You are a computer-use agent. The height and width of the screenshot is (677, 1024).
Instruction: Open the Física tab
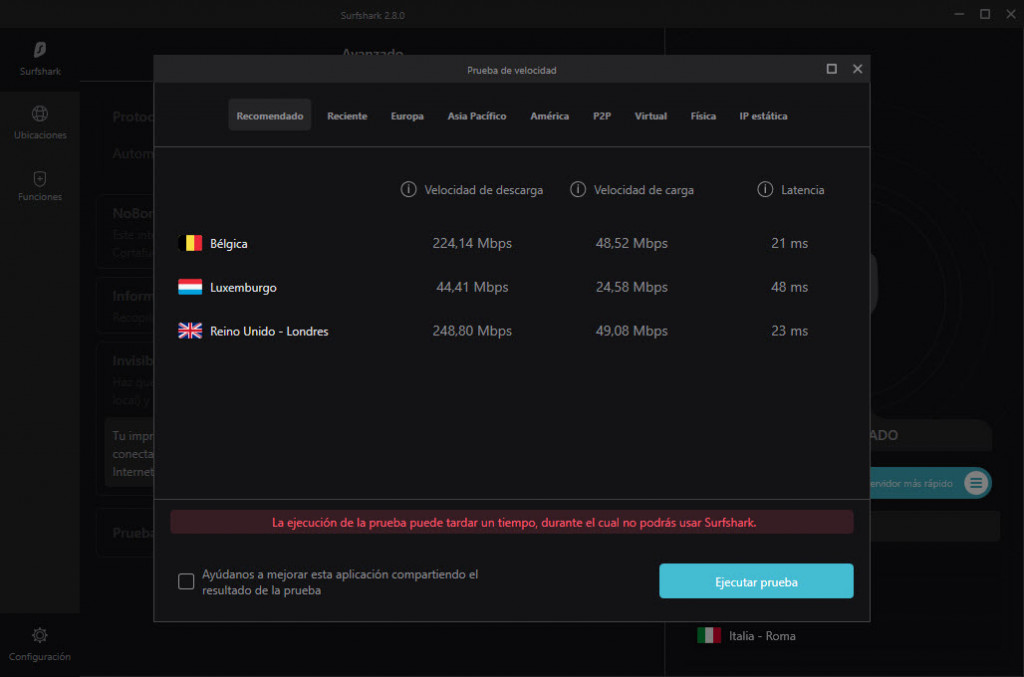point(703,116)
